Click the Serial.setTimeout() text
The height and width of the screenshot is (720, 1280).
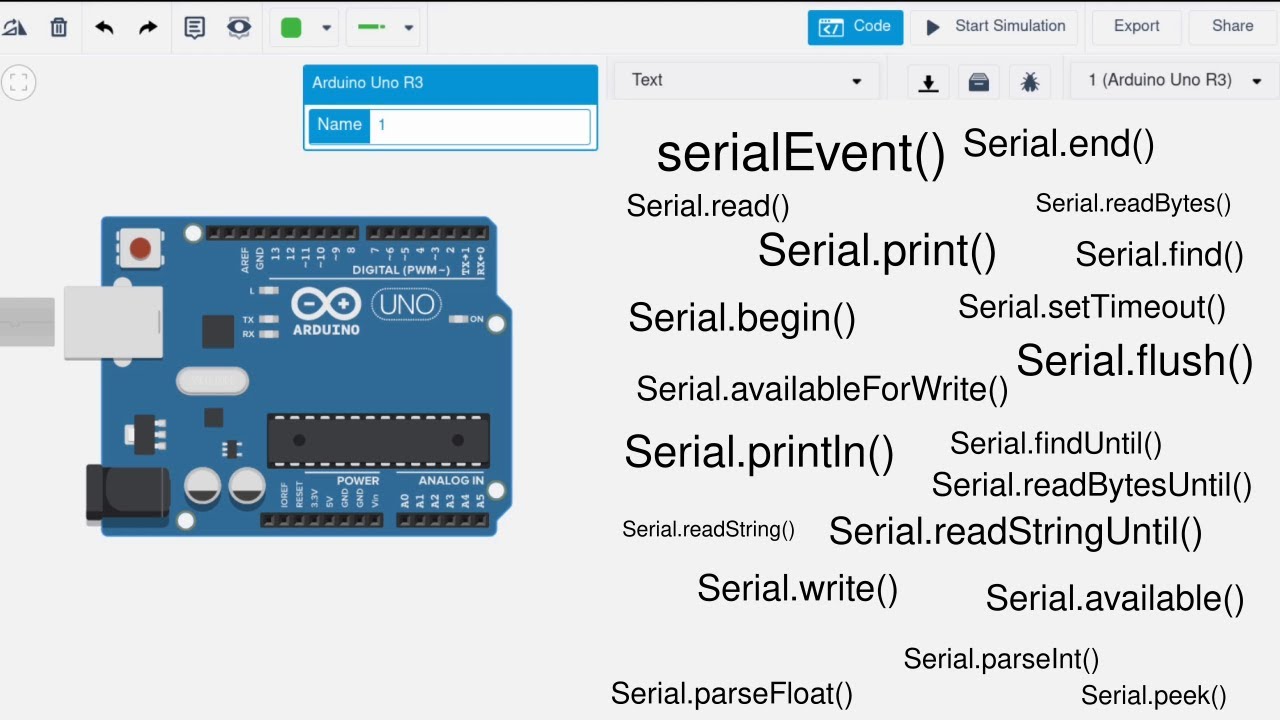[x=1092, y=306]
